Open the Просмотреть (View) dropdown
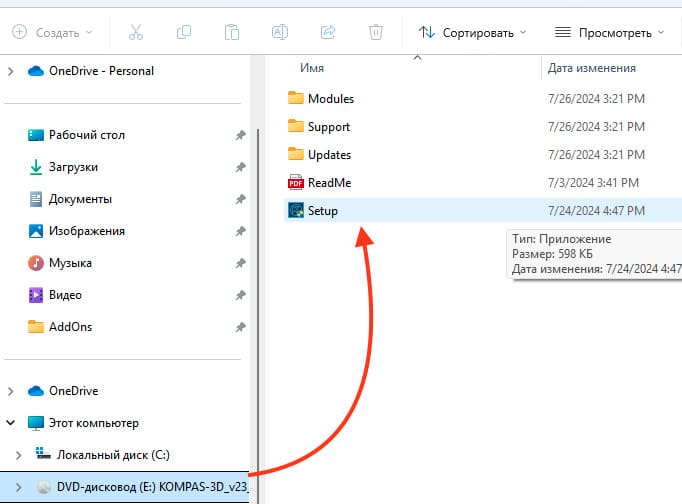This screenshot has height=504, width=682. (610, 33)
